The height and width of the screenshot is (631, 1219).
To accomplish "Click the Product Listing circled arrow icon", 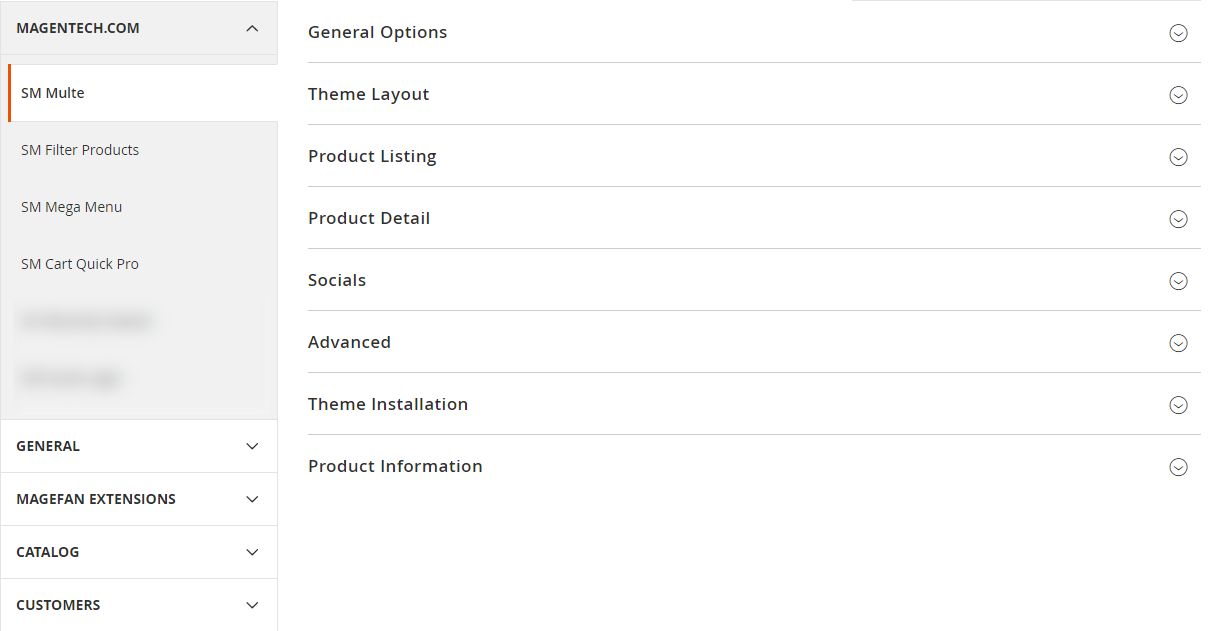I will pos(1178,157).
